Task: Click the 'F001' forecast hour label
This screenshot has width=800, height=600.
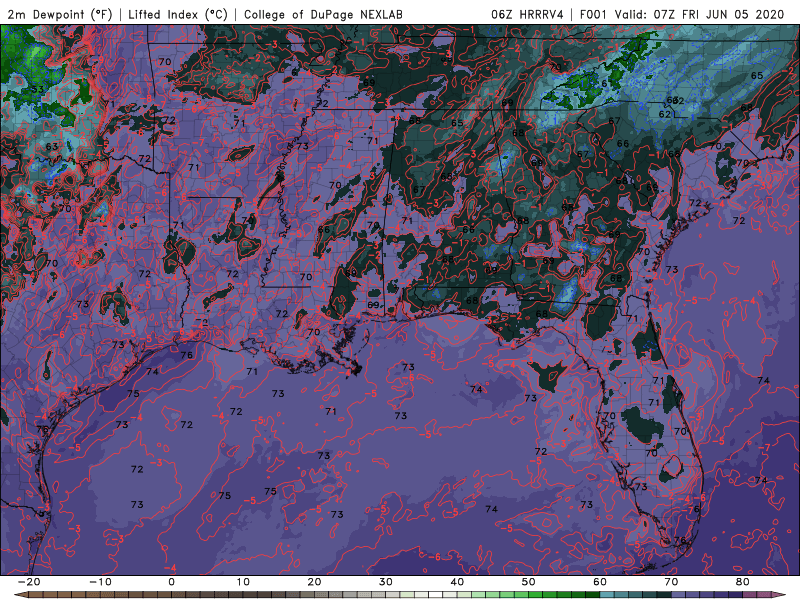Action: point(594,15)
